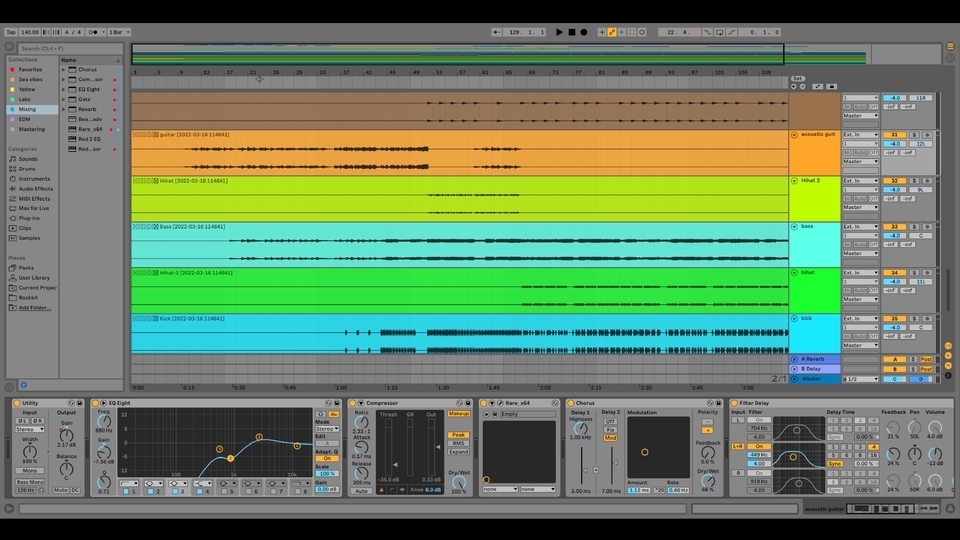The image size is (960, 540).
Task: Stop playback with the Stop button
Action: [572, 32]
